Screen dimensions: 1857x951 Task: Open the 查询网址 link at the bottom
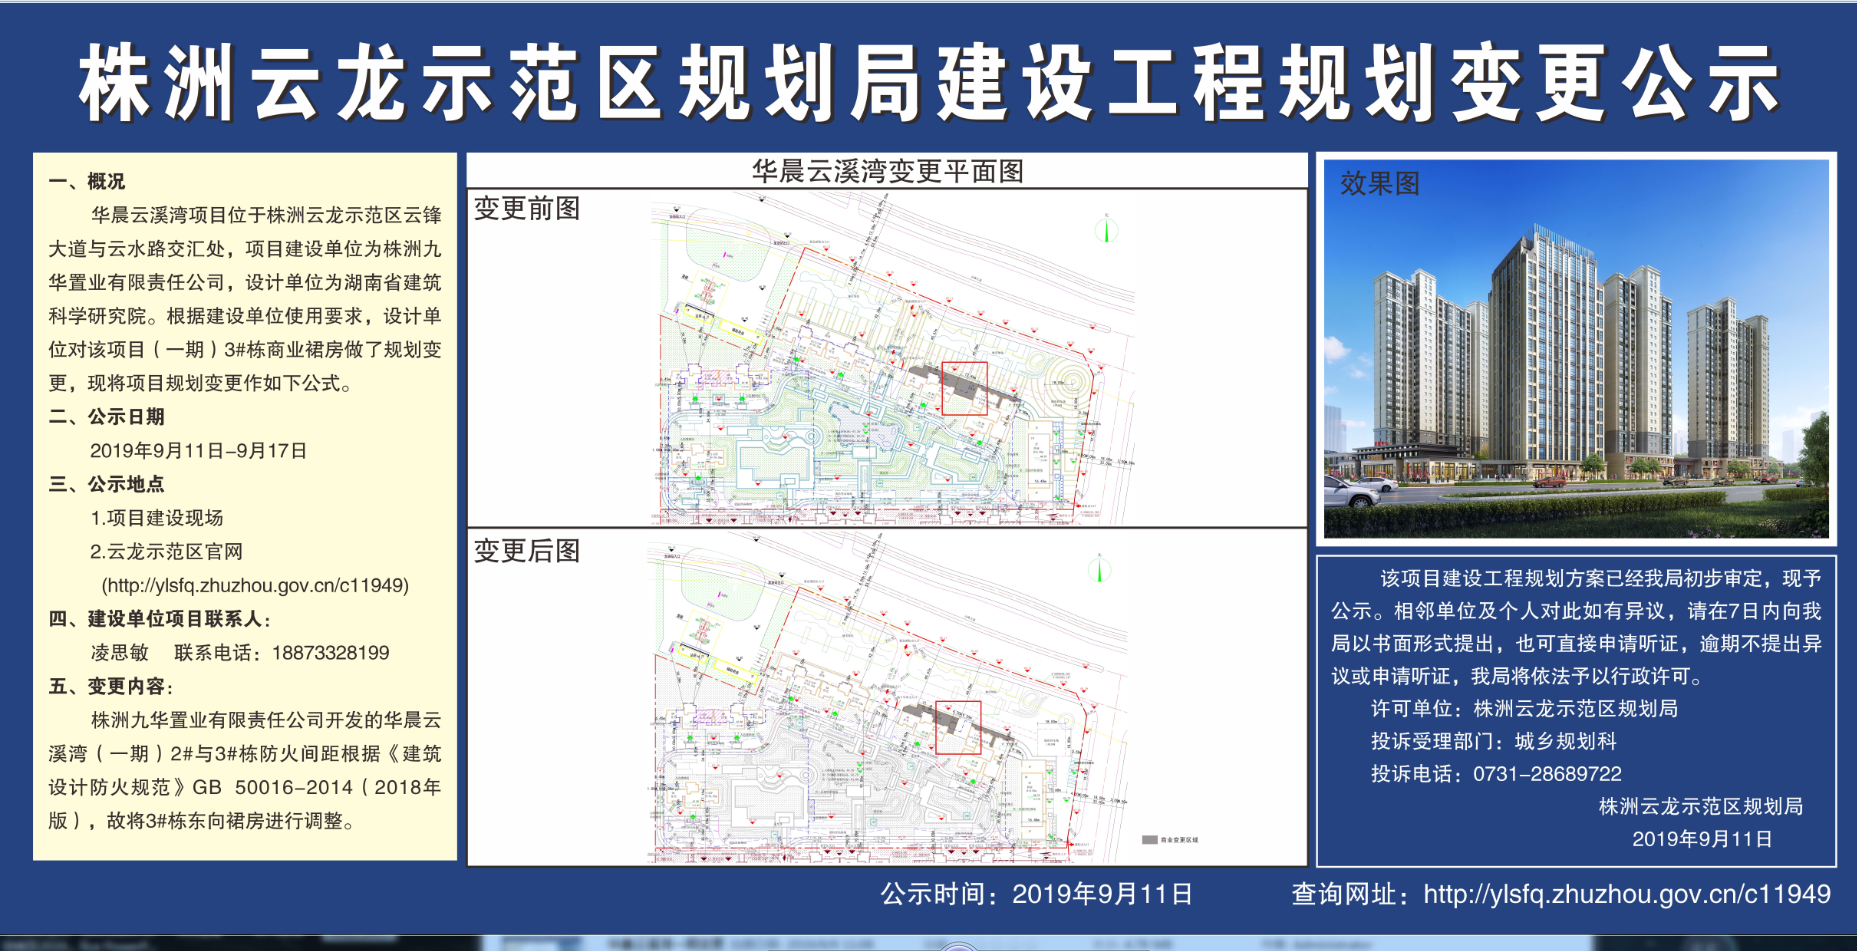[1626, 894]
